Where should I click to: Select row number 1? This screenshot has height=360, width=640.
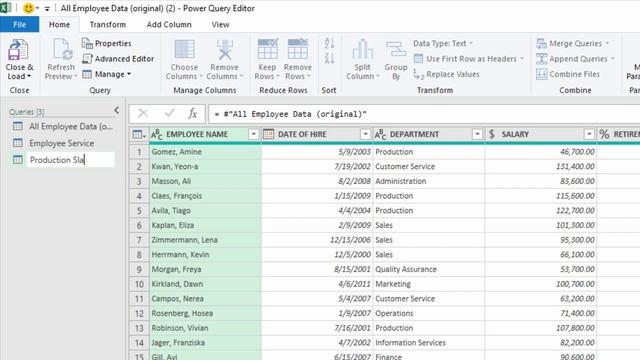pos(139,152)
